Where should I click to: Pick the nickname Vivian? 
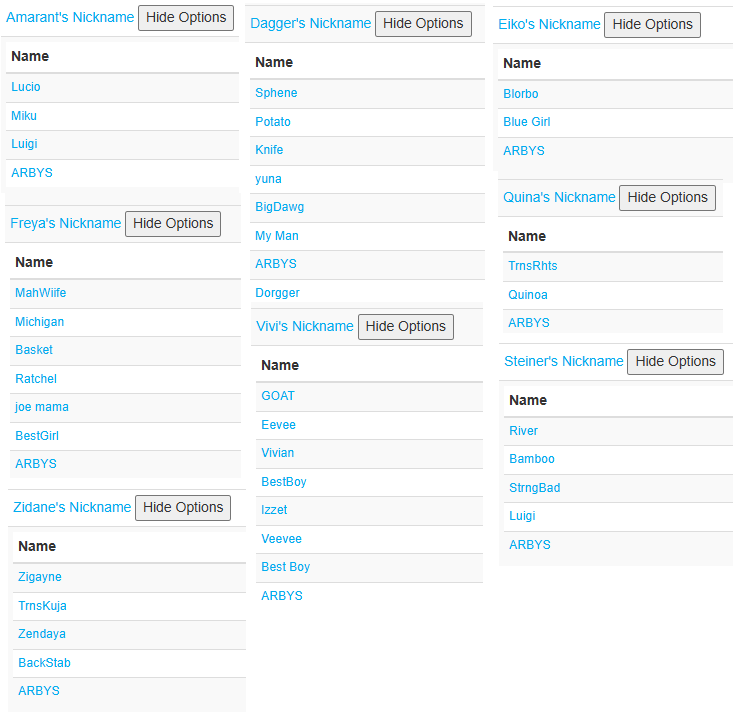tap(278, 453)
